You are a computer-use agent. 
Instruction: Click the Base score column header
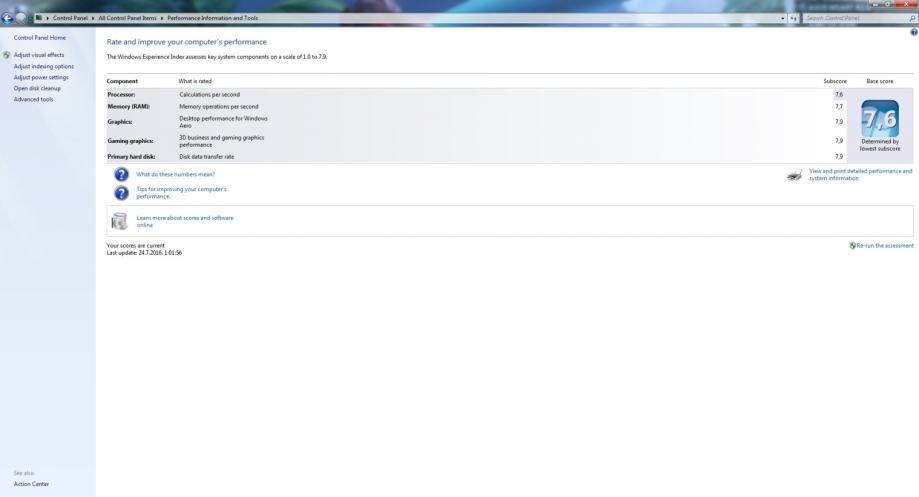(x=880, y=81)
